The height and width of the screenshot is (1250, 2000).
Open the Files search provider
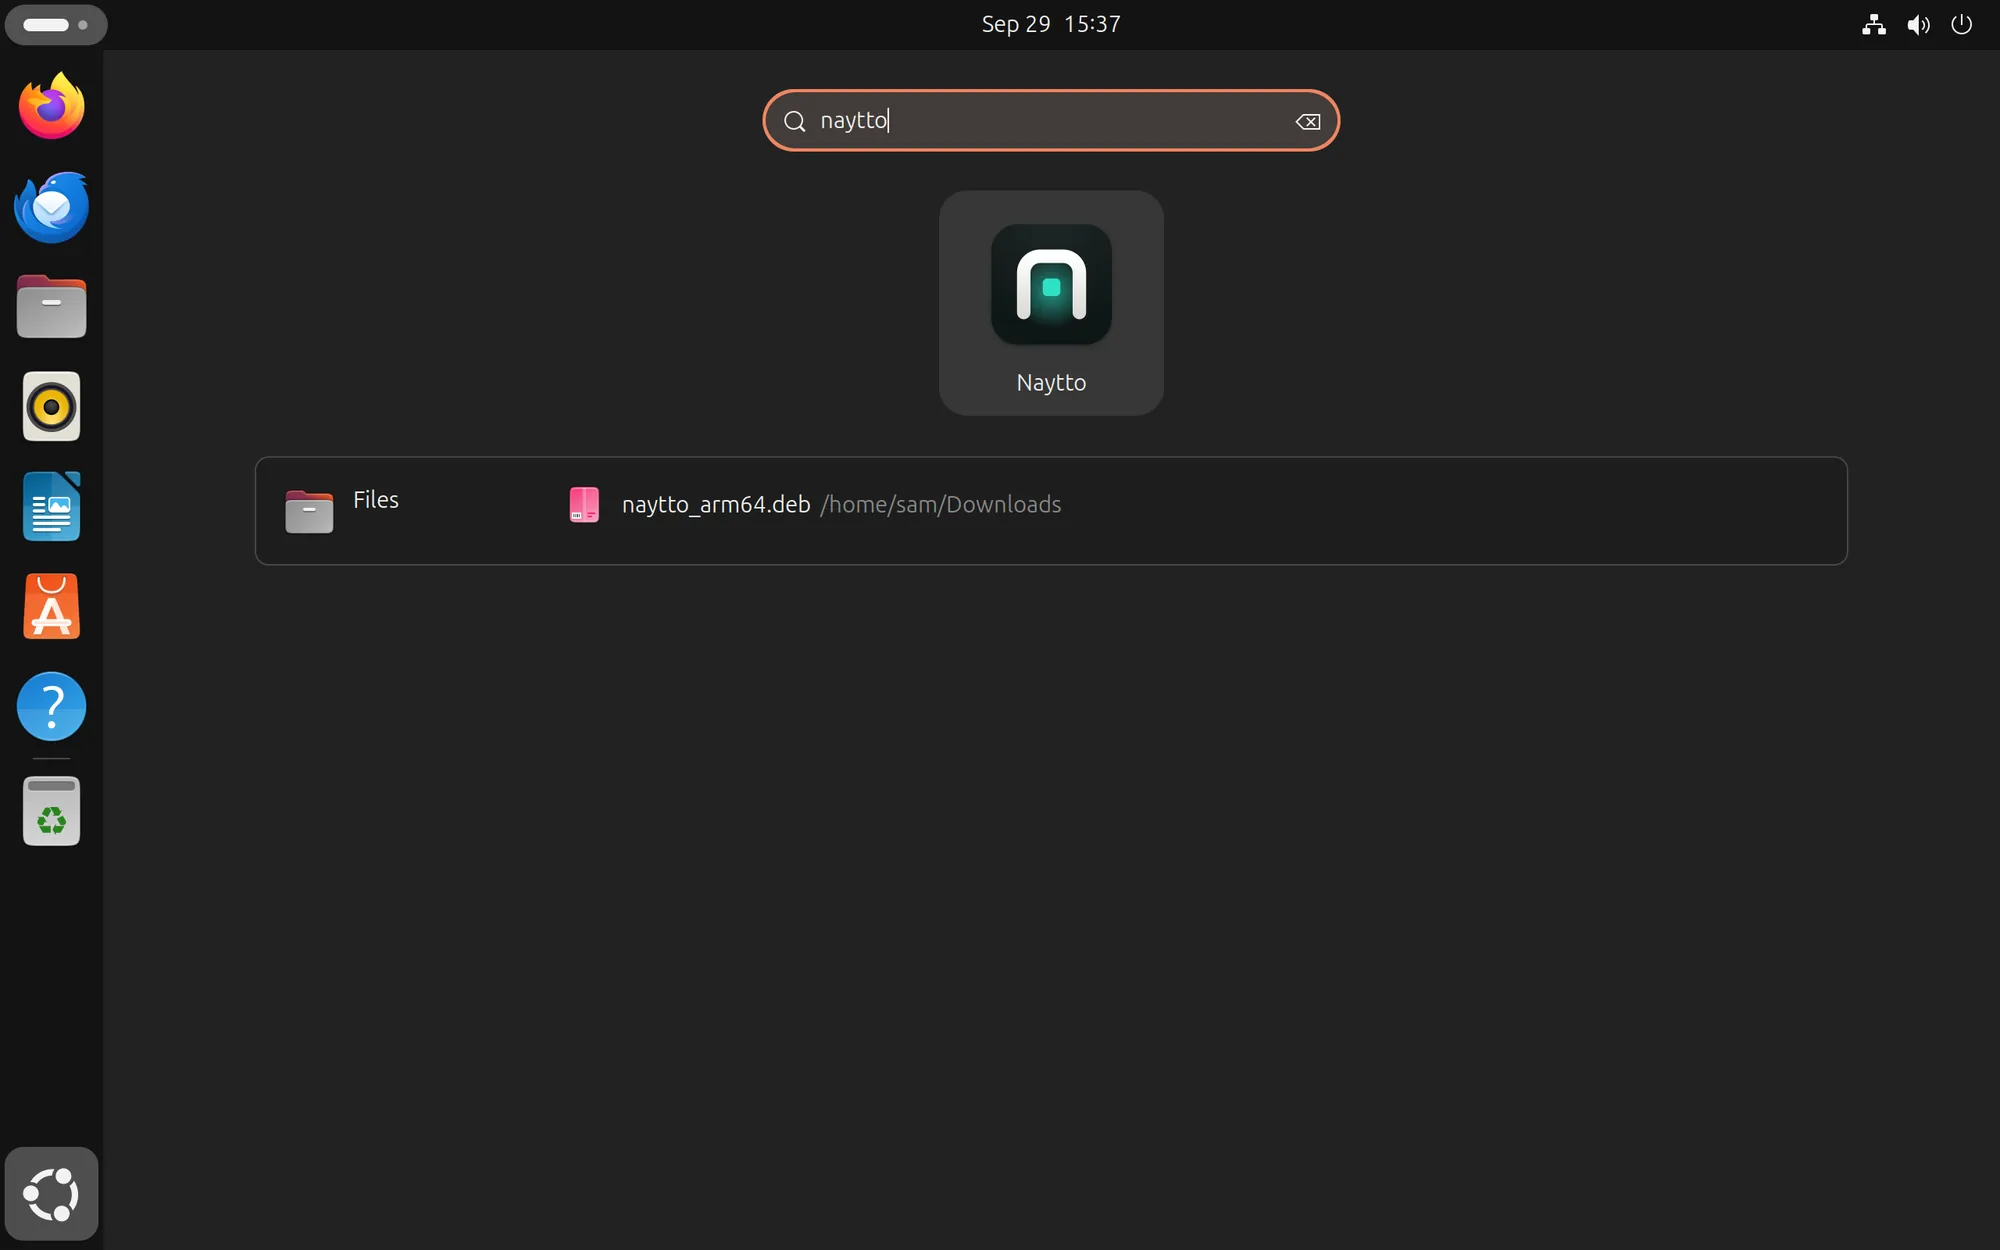(x=343, y=511)
